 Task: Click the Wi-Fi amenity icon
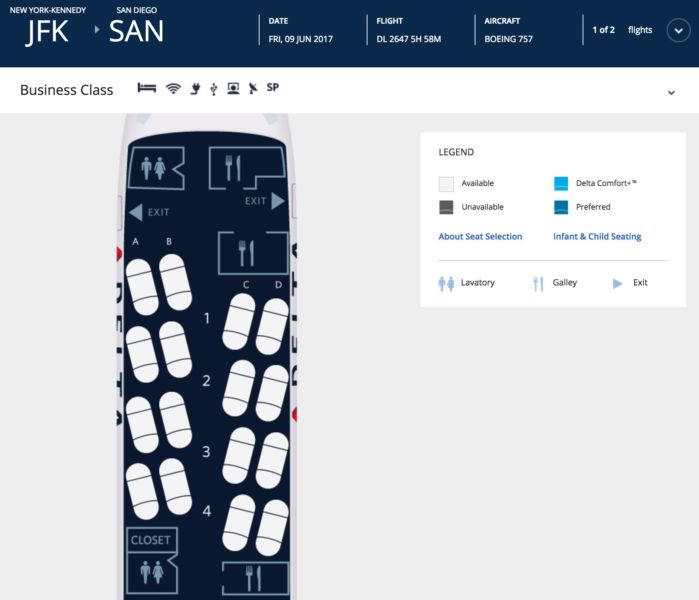click(173, 89)
